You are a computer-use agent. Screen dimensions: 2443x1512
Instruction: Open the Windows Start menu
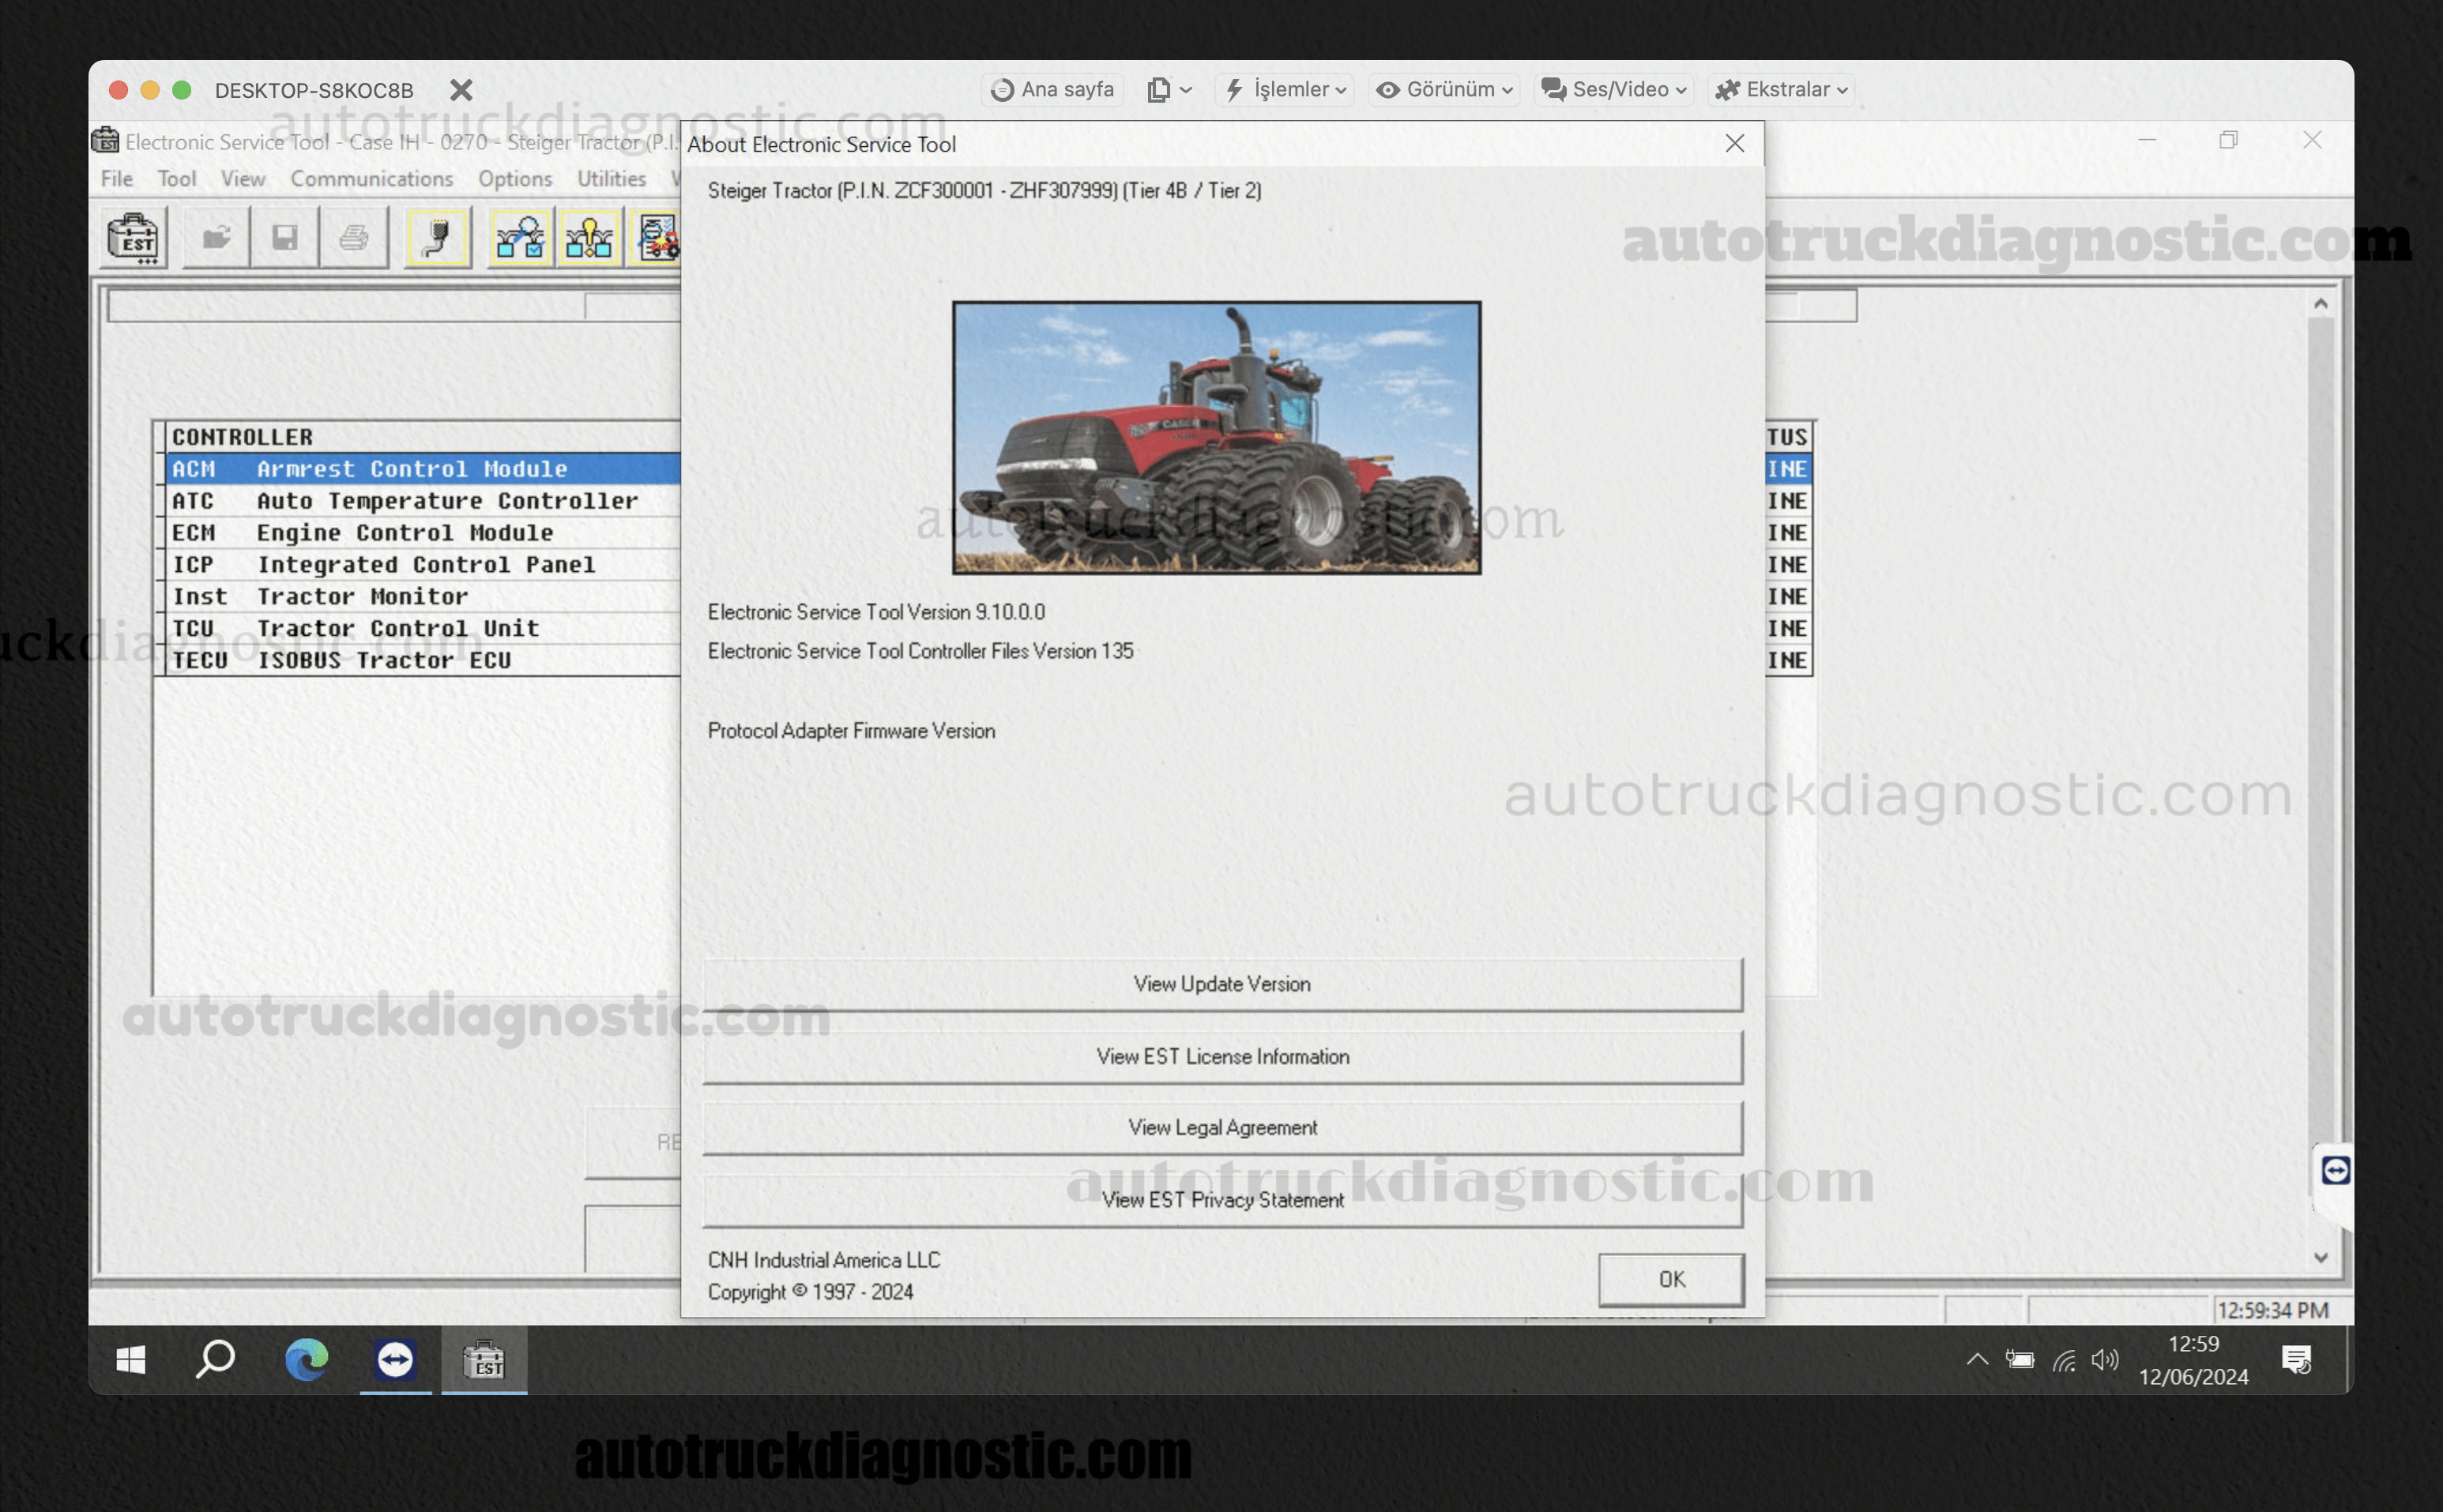coord(130,1360)
